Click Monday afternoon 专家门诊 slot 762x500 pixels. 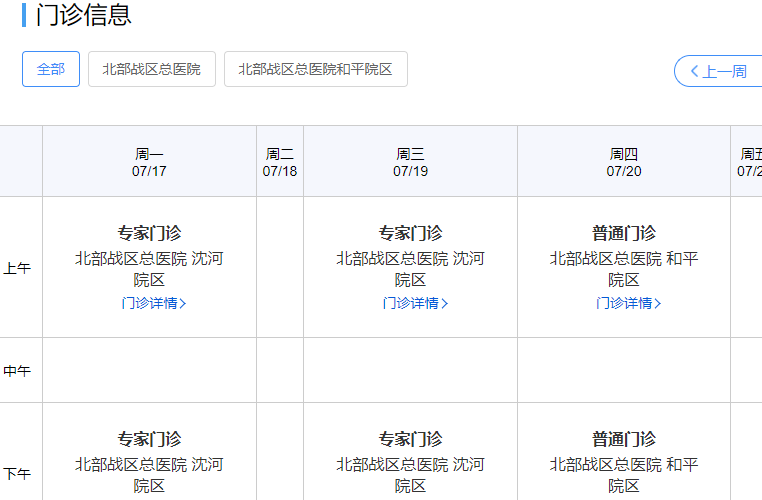149,439
